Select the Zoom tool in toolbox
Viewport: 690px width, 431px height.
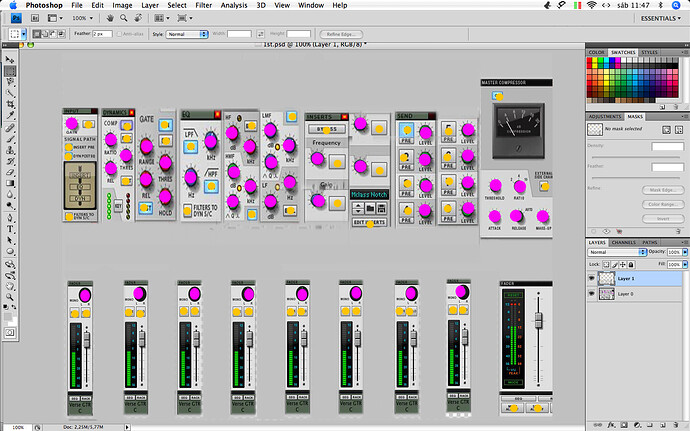10,297
